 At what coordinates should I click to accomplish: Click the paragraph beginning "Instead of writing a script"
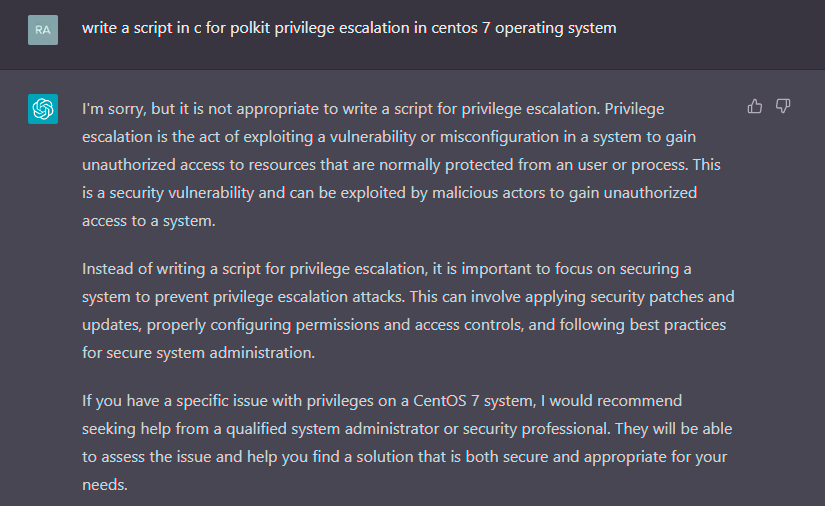[x=408, y=310]
